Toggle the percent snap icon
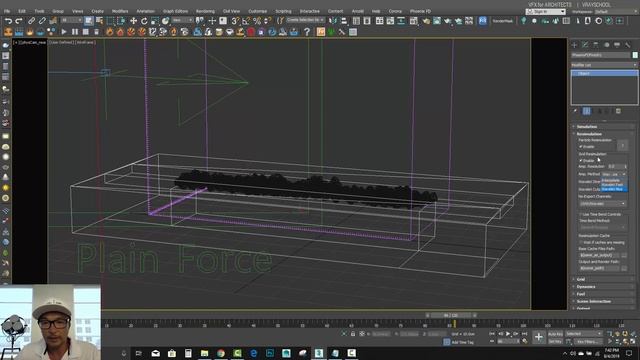Screen dimensions: 640x360 (x=257, y=21)
